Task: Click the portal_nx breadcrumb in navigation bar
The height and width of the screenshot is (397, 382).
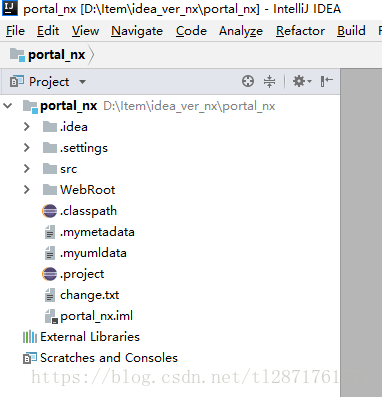Action: click(x=57, y=55)
